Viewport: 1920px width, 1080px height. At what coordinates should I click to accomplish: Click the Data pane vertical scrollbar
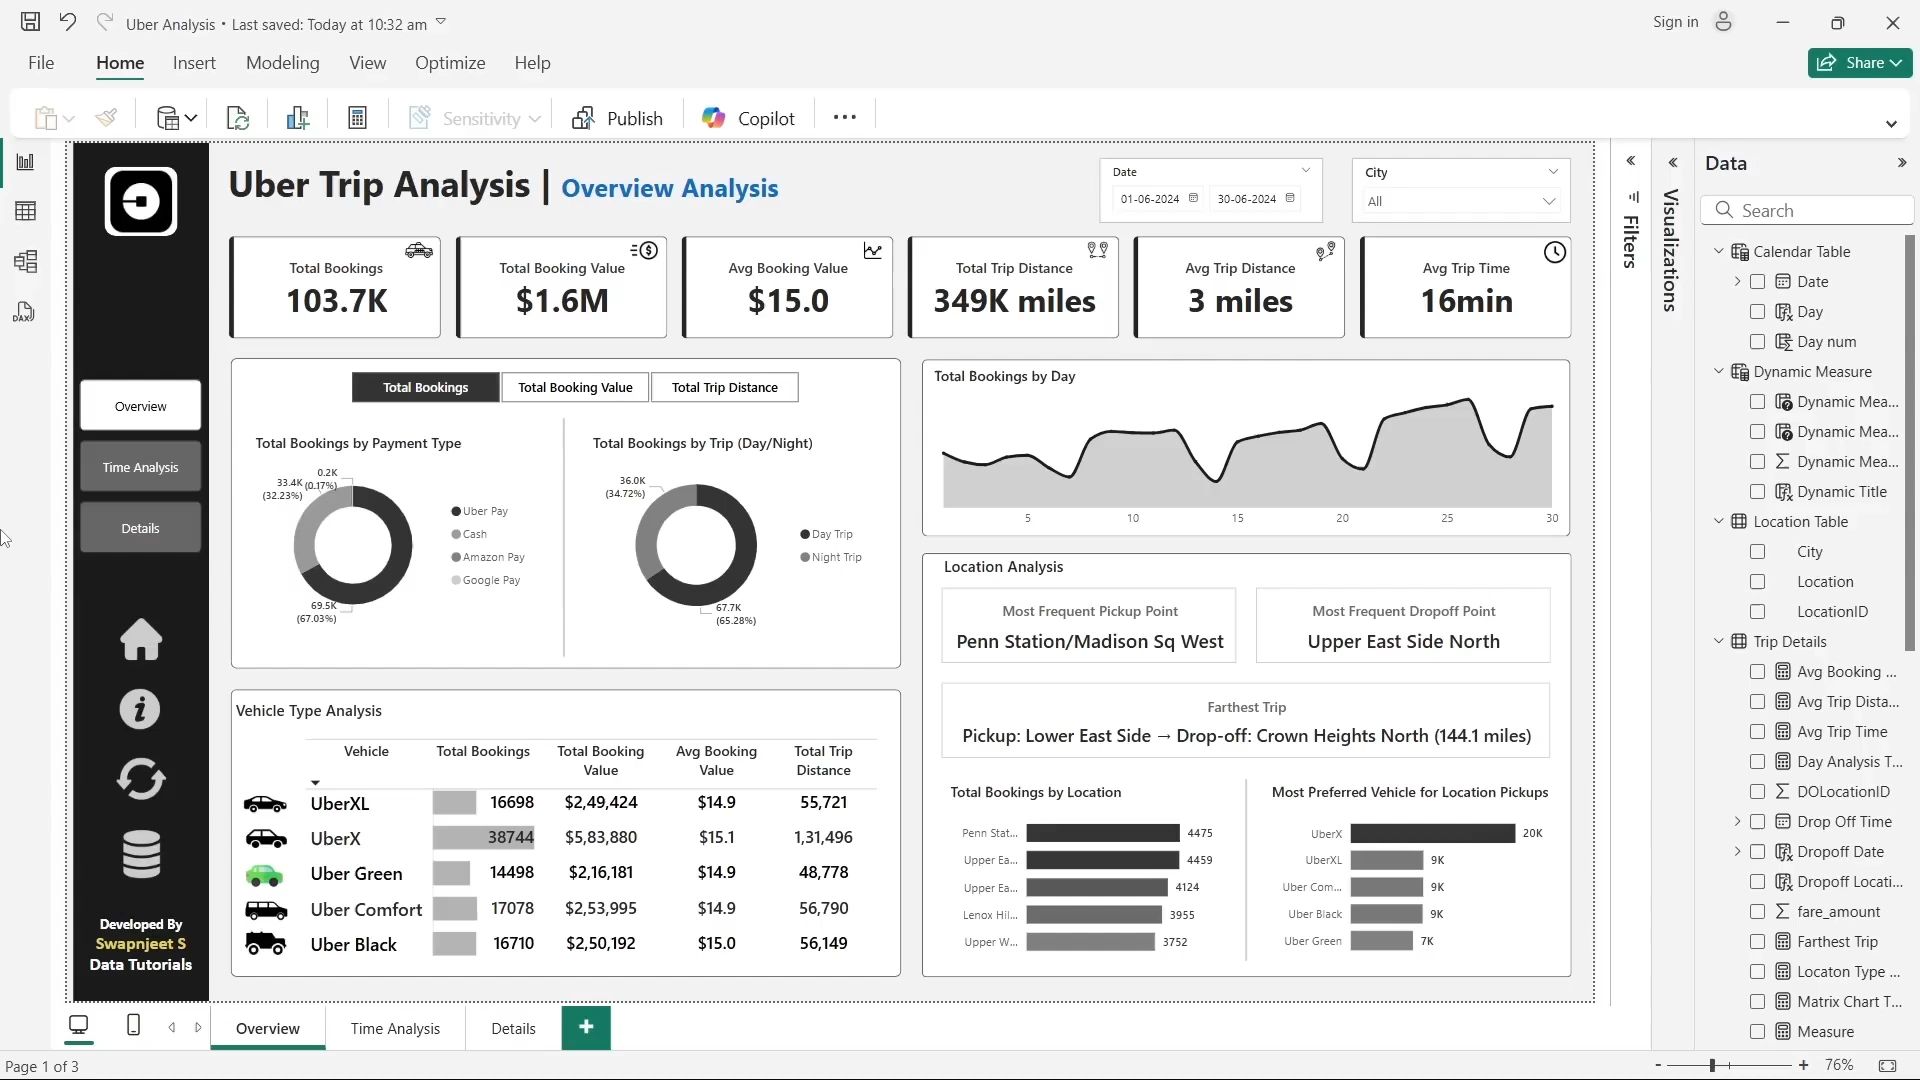(x=1910, y=443)
